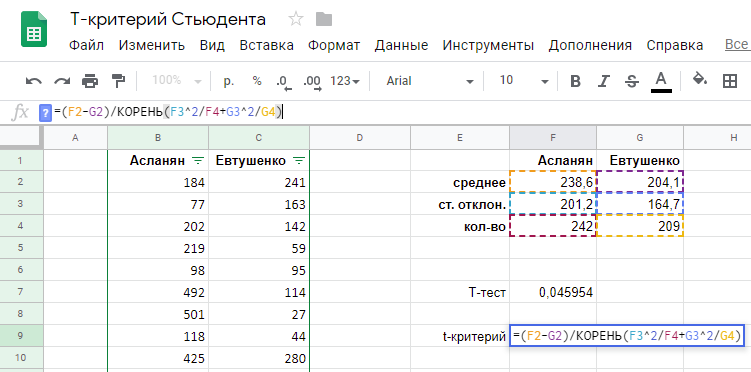Redo the last action
This screenshot has height=372, width=751.
62,81
